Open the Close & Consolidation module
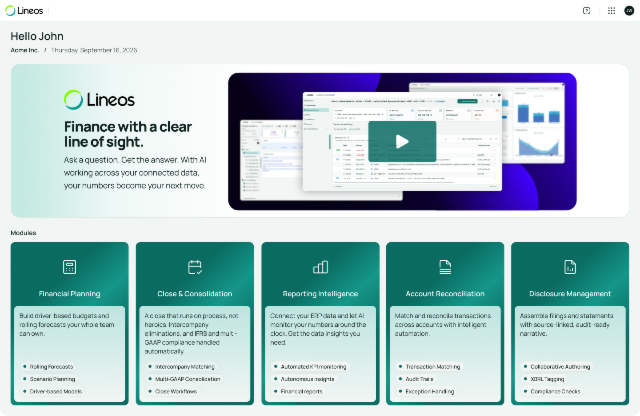 tap(195, 323)
